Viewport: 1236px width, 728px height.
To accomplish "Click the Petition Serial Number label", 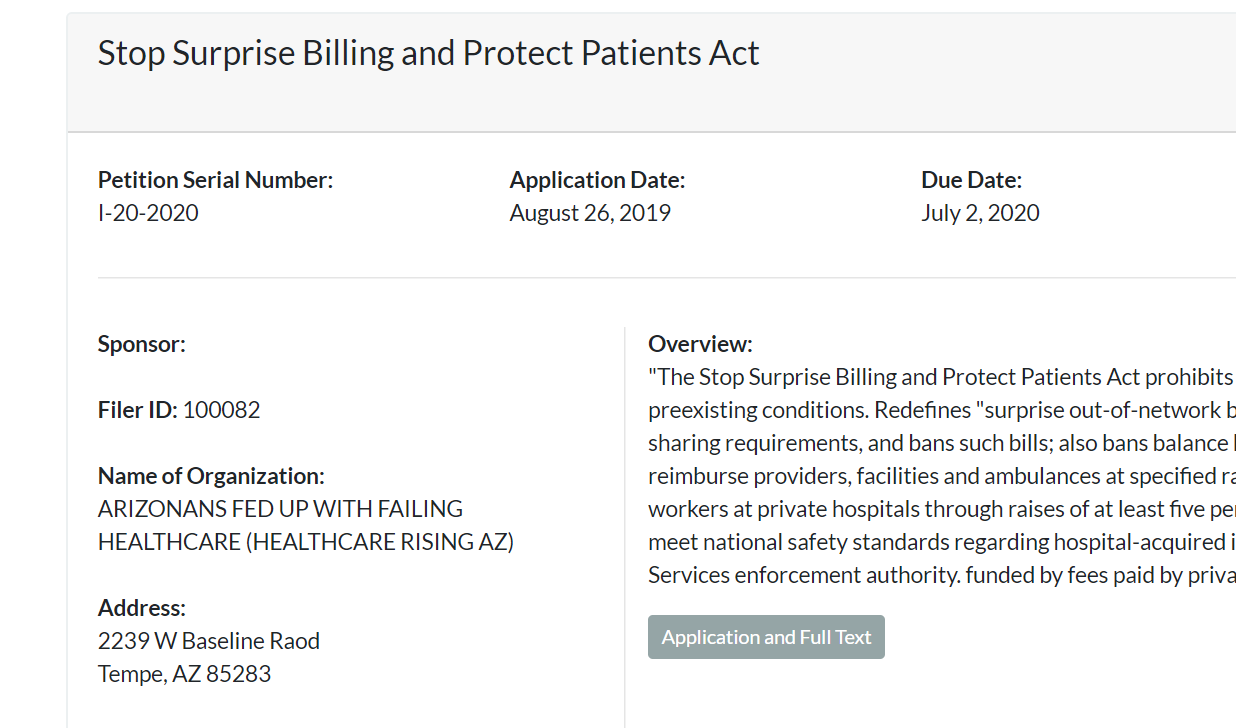I will [215, 180].
